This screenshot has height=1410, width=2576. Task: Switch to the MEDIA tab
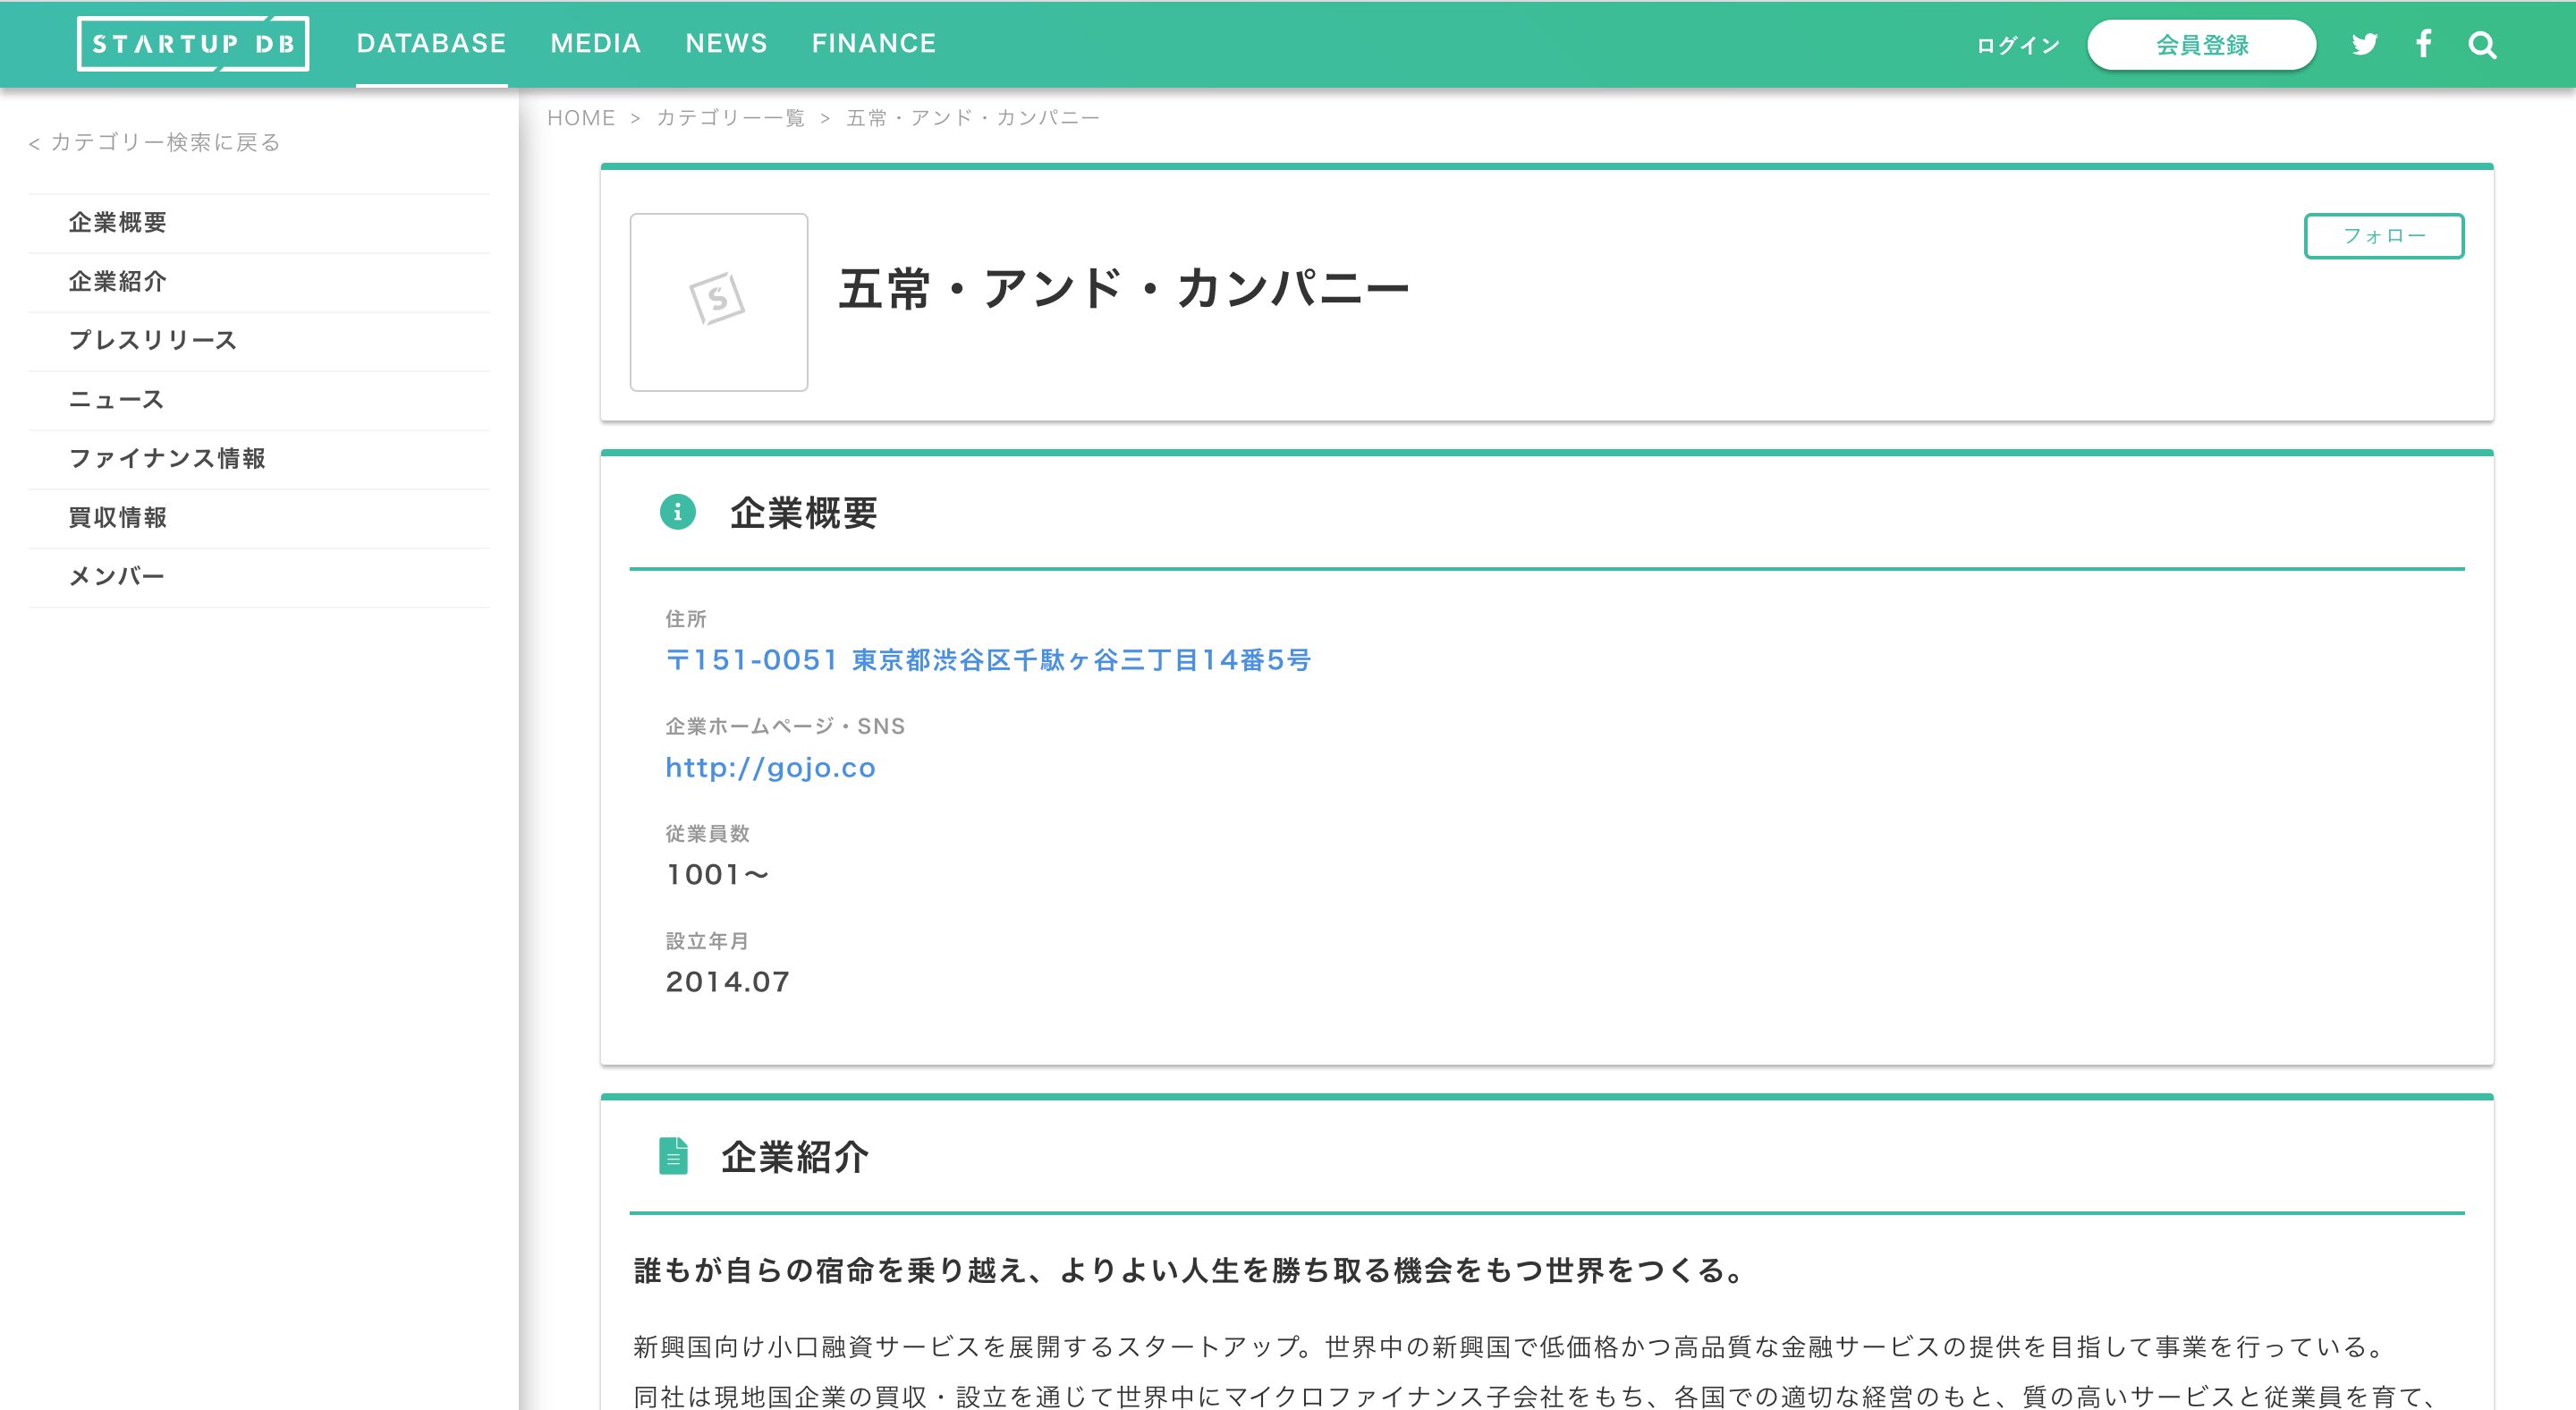tap(595, 44)
